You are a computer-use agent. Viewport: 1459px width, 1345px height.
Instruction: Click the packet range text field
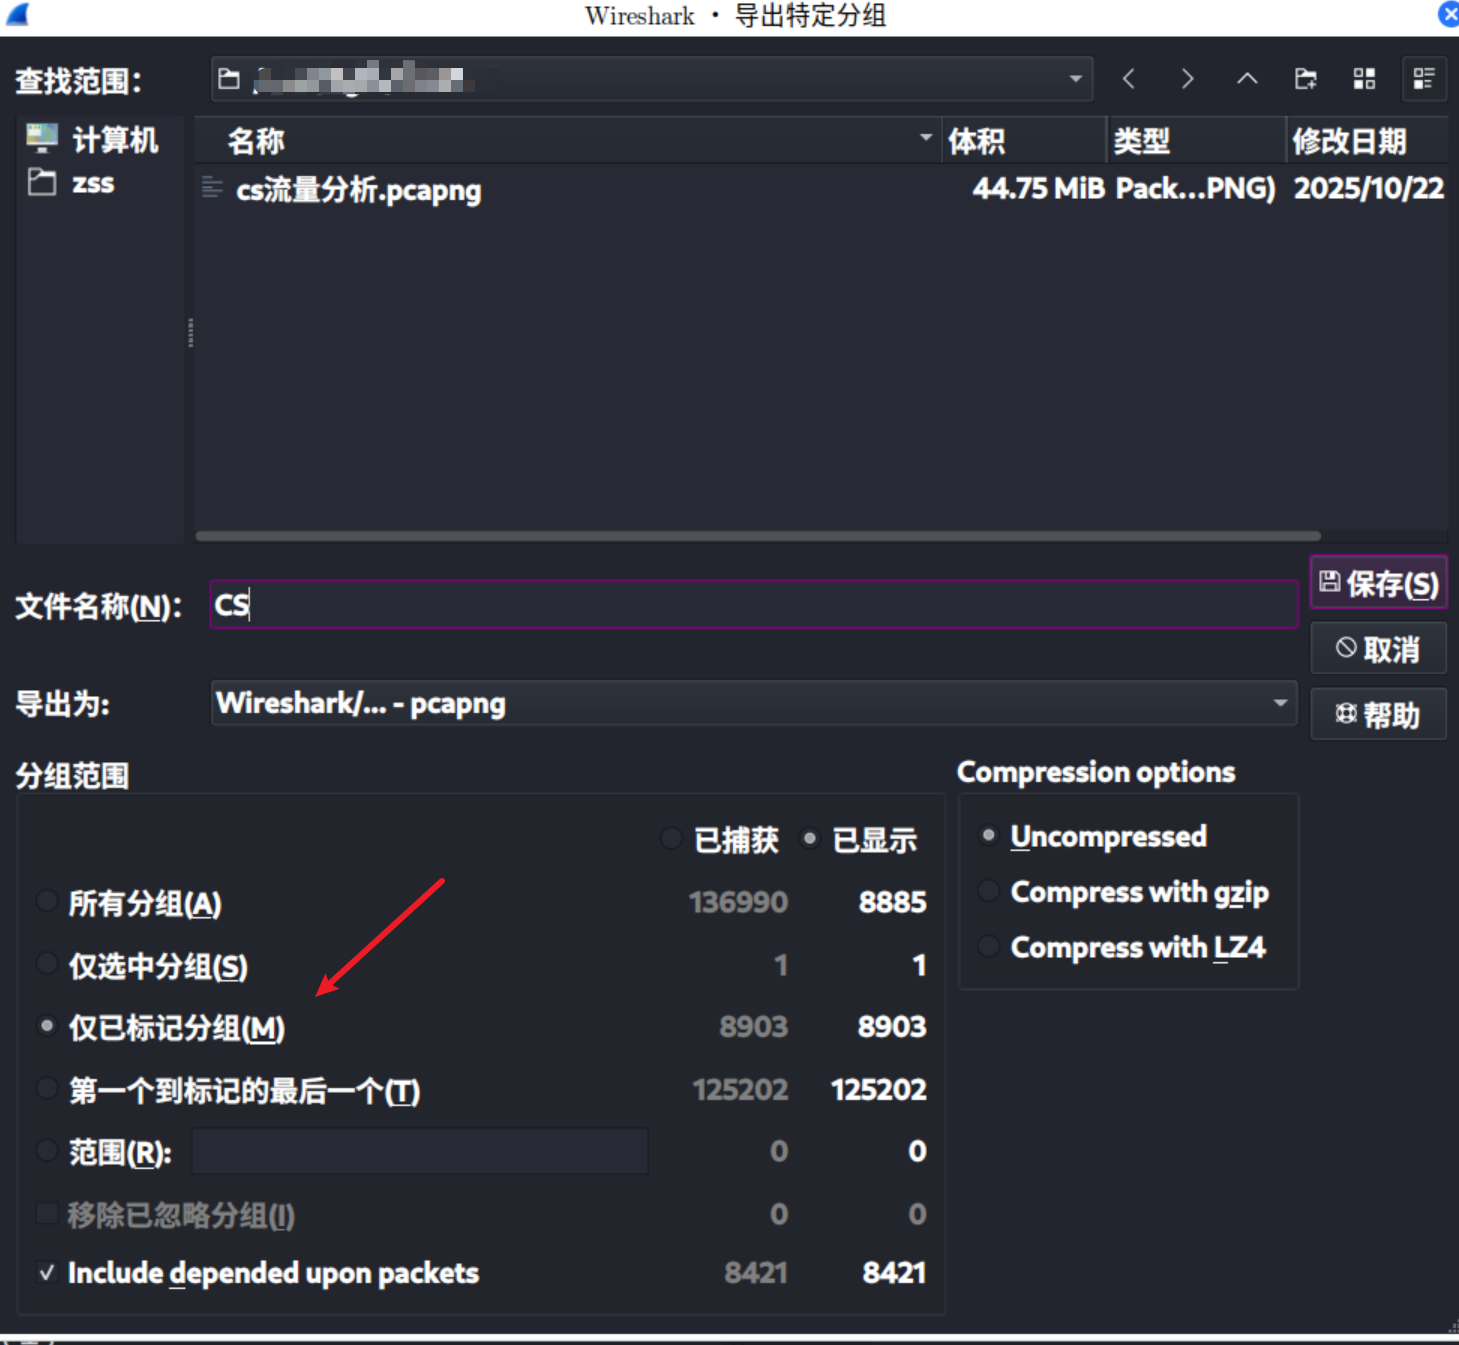(x=419, y=1151)
